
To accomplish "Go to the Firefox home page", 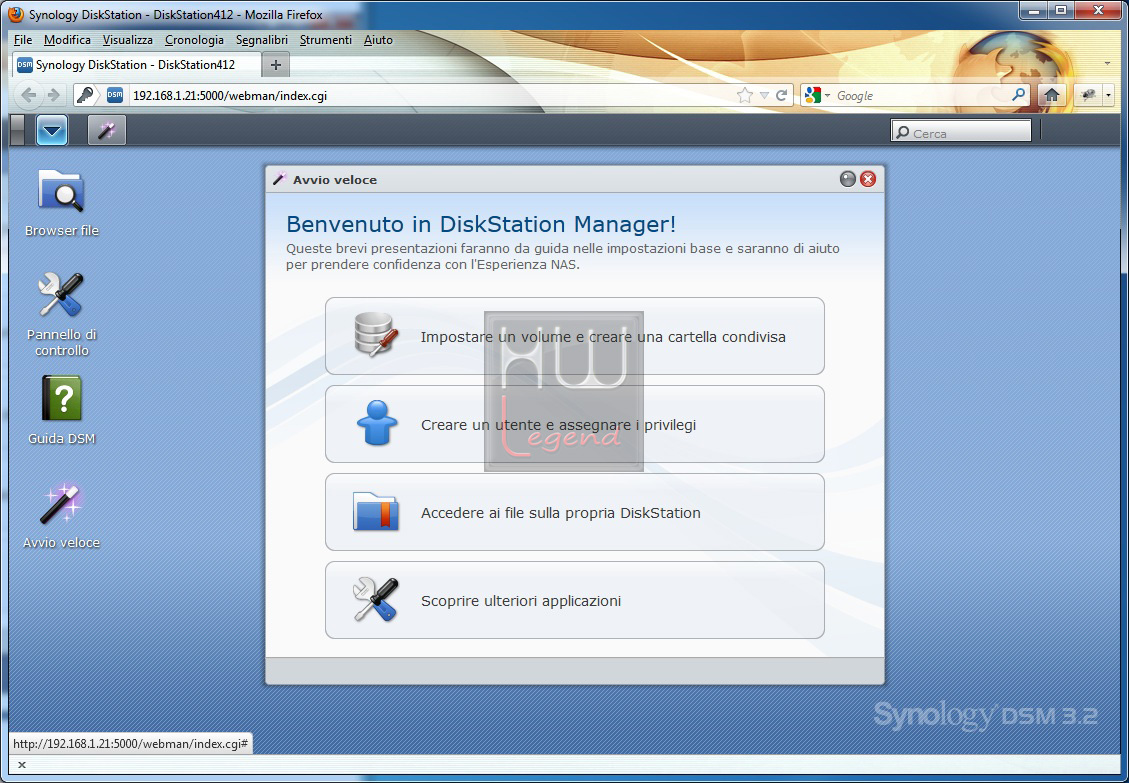I will (1052, 95).
